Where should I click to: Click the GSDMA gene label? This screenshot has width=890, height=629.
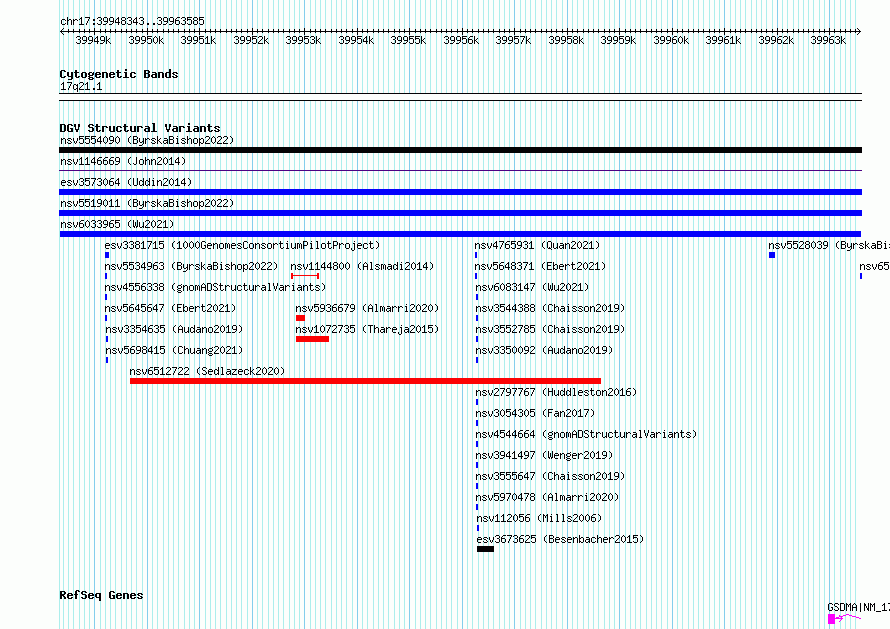(x=858, y=607)
